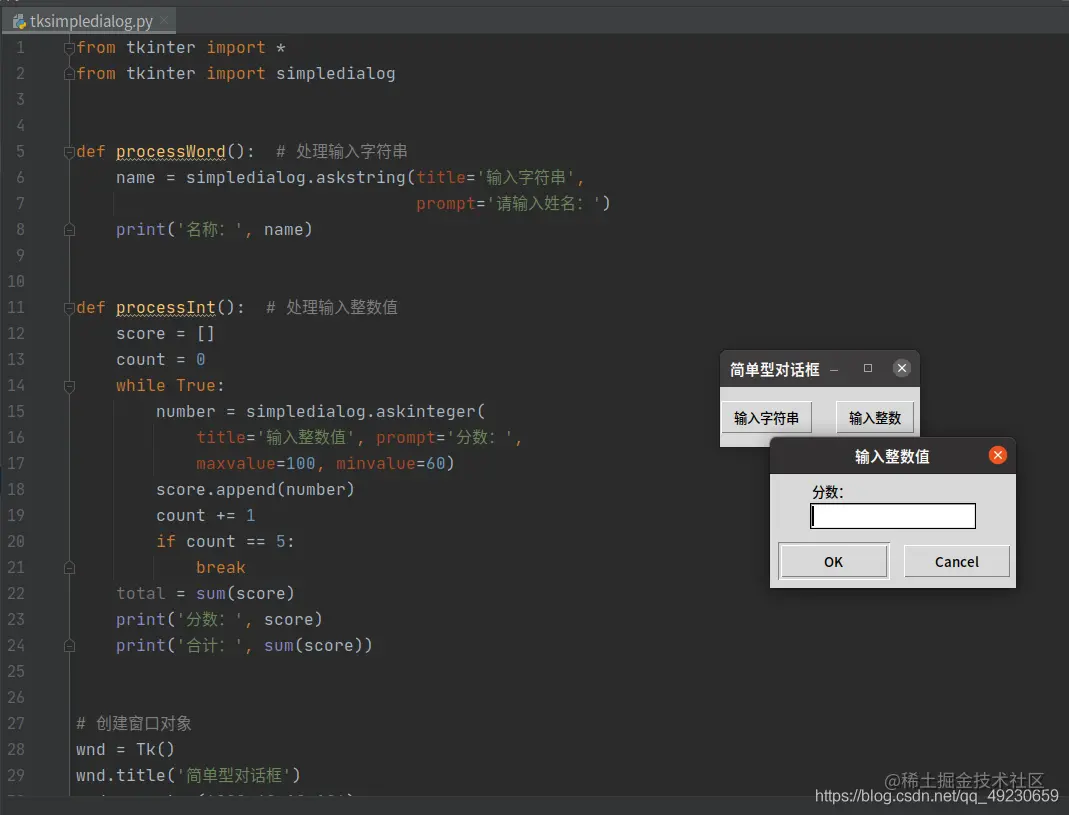Maximize the 简单型对话框 window

click(868, 368)
